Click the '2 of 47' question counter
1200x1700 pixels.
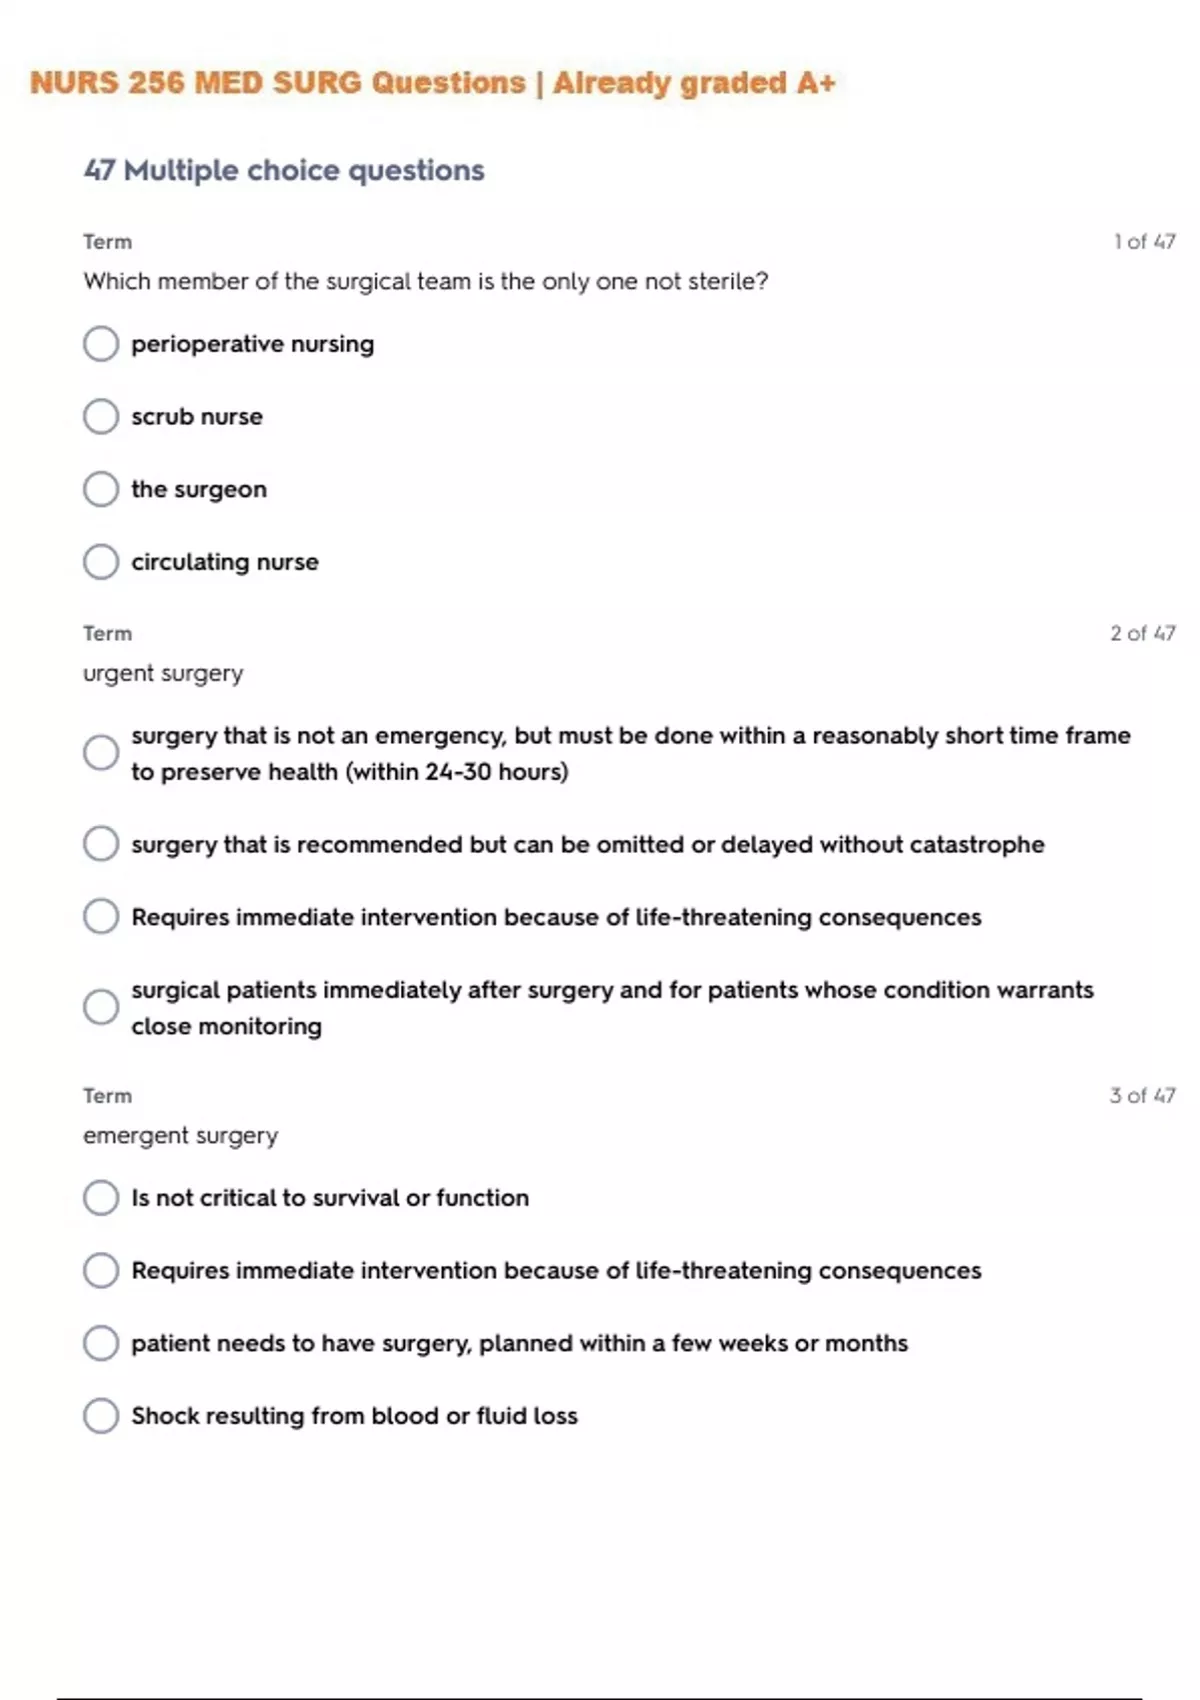[x=1142, y=634]
